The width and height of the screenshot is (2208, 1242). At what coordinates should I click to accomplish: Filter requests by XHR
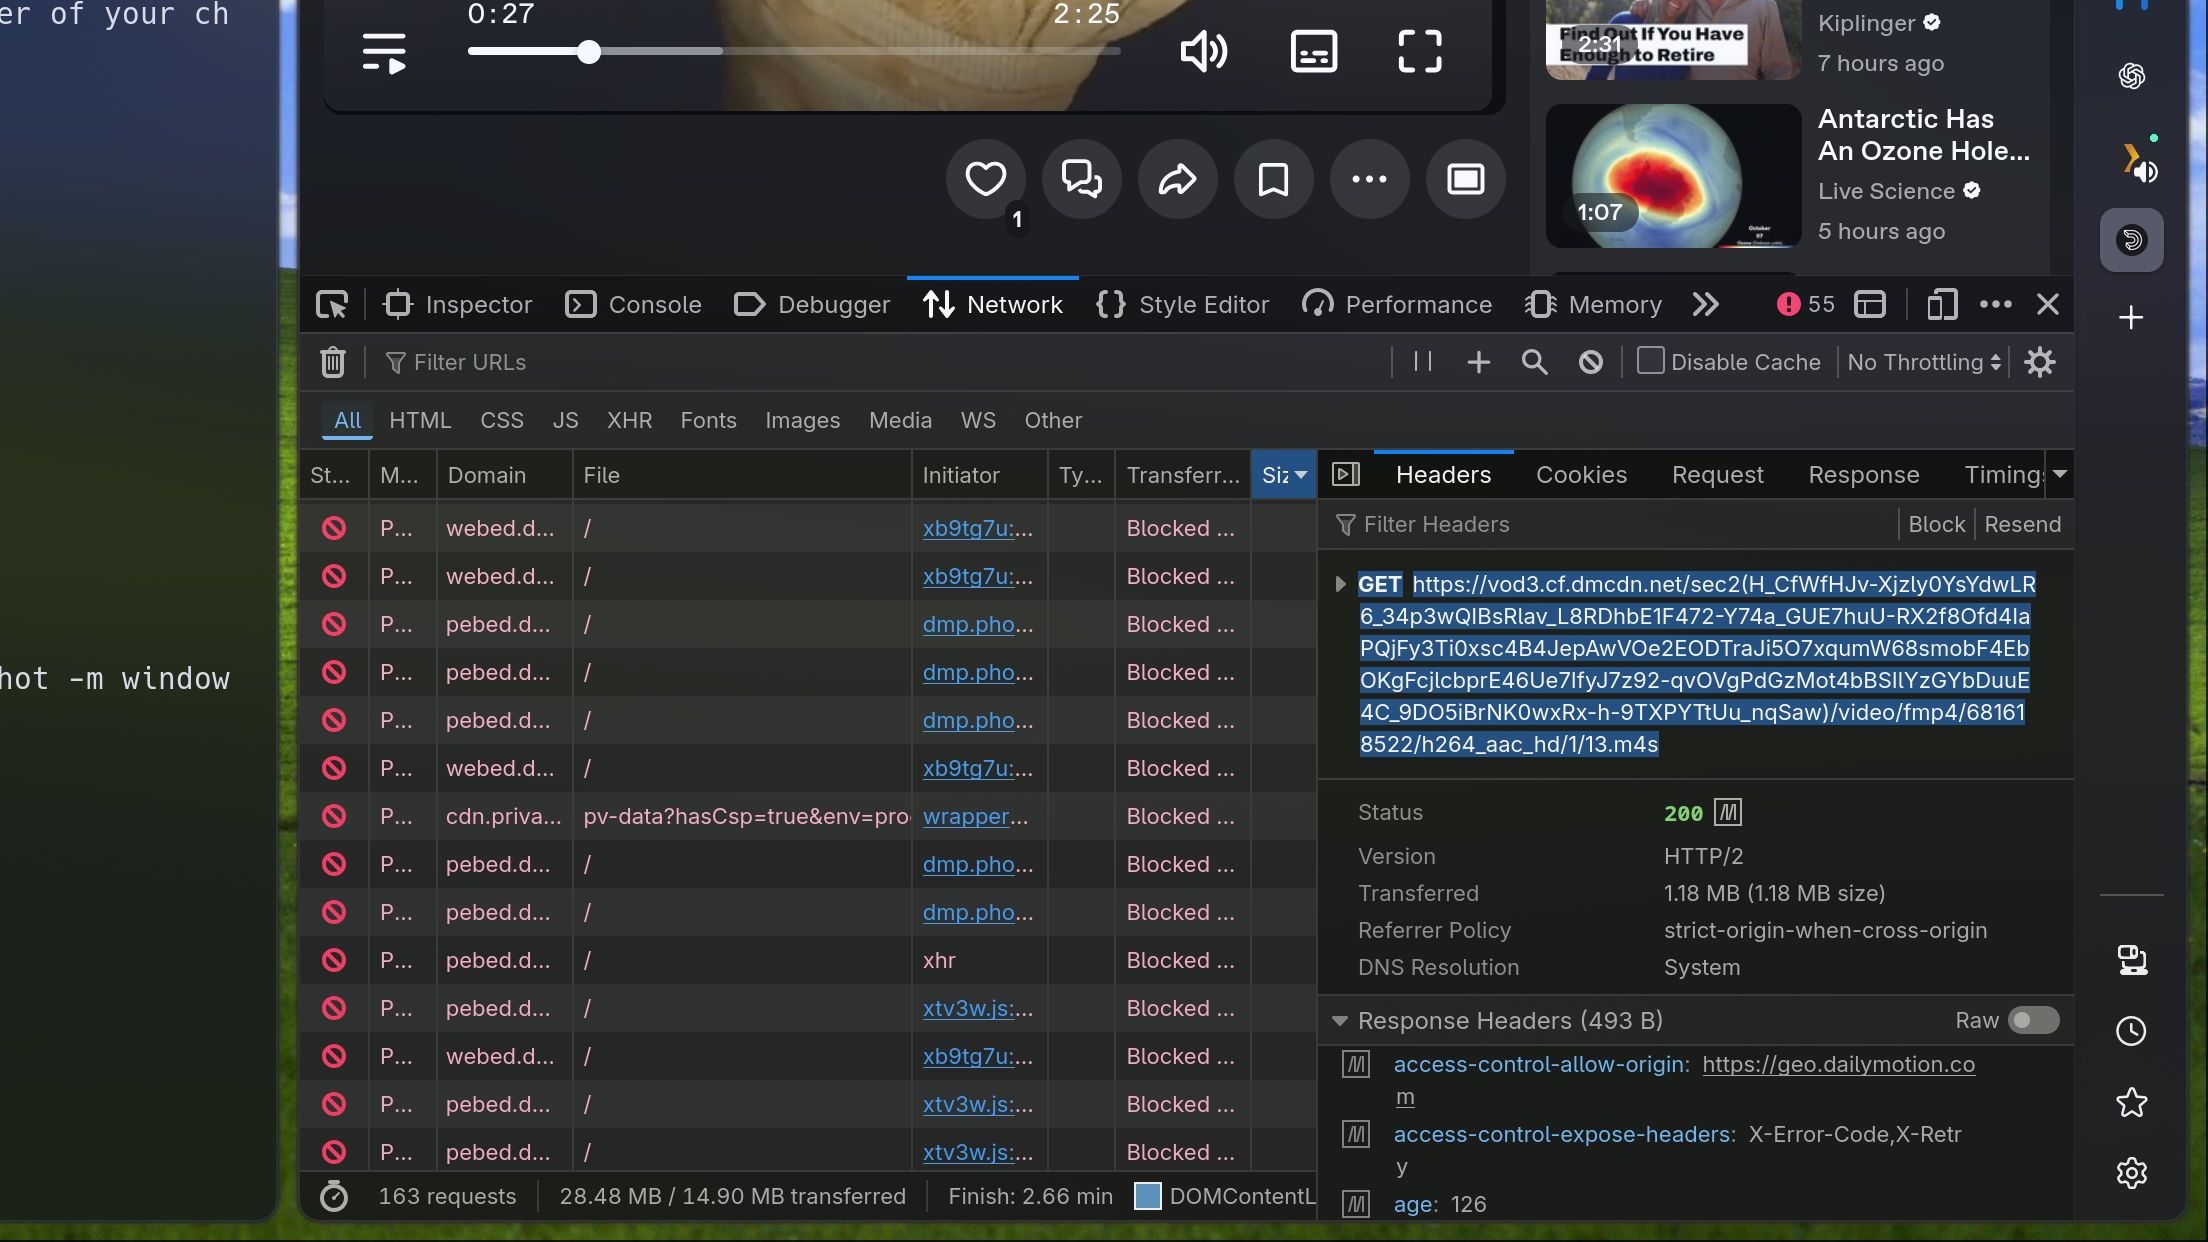[629, 420]
